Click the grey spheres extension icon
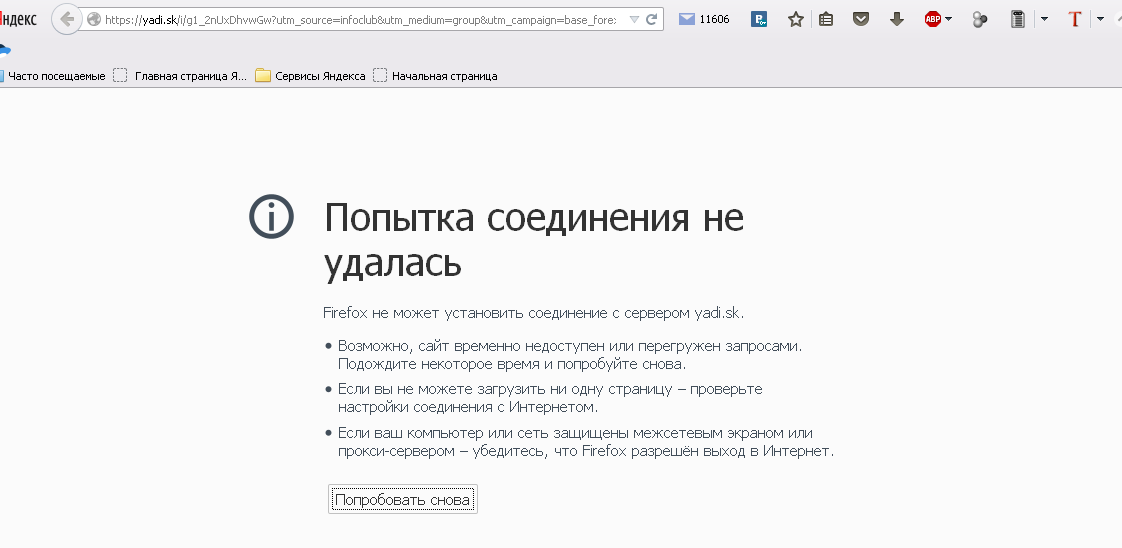Viewport: 1122px width, 548px height. tap(980, 19)
